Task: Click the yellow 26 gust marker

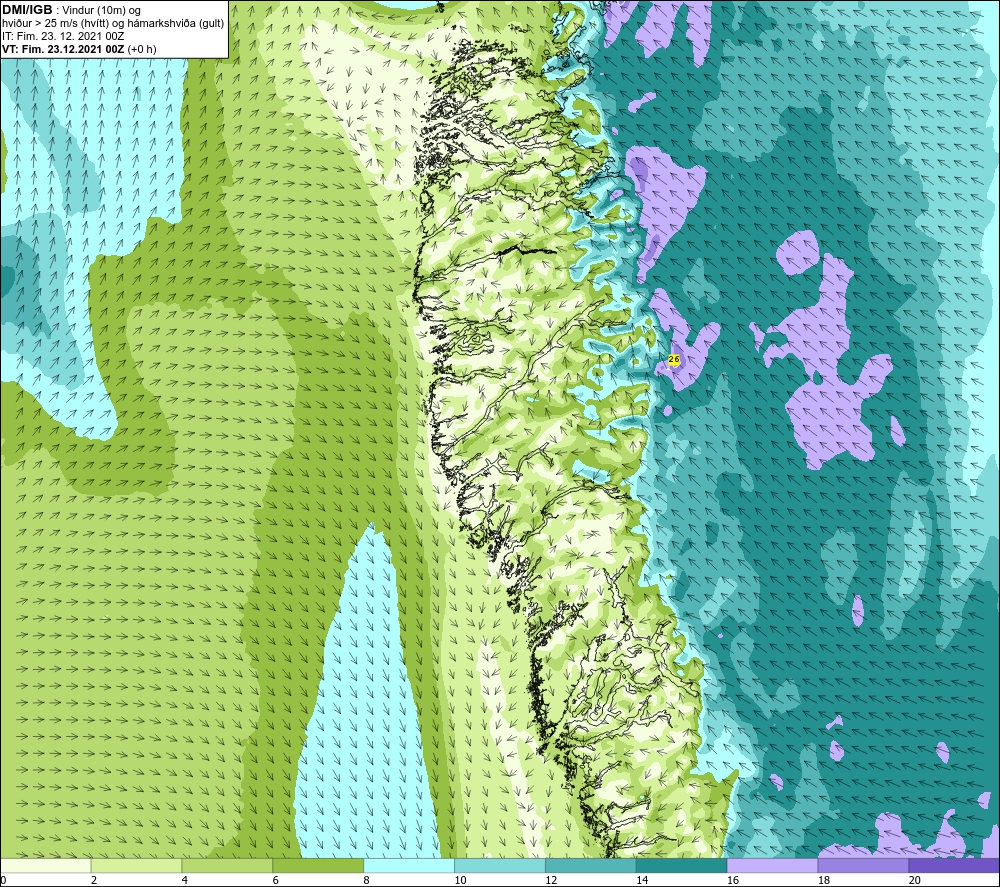Action: tap(673, 360)
